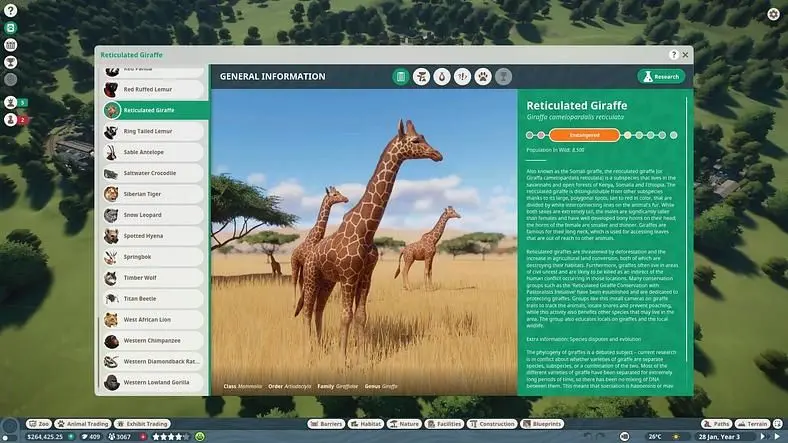Image resolution: width=788 pixels, height=443 pixels.
Task: Click the Research button
Action: pos(661,77)
